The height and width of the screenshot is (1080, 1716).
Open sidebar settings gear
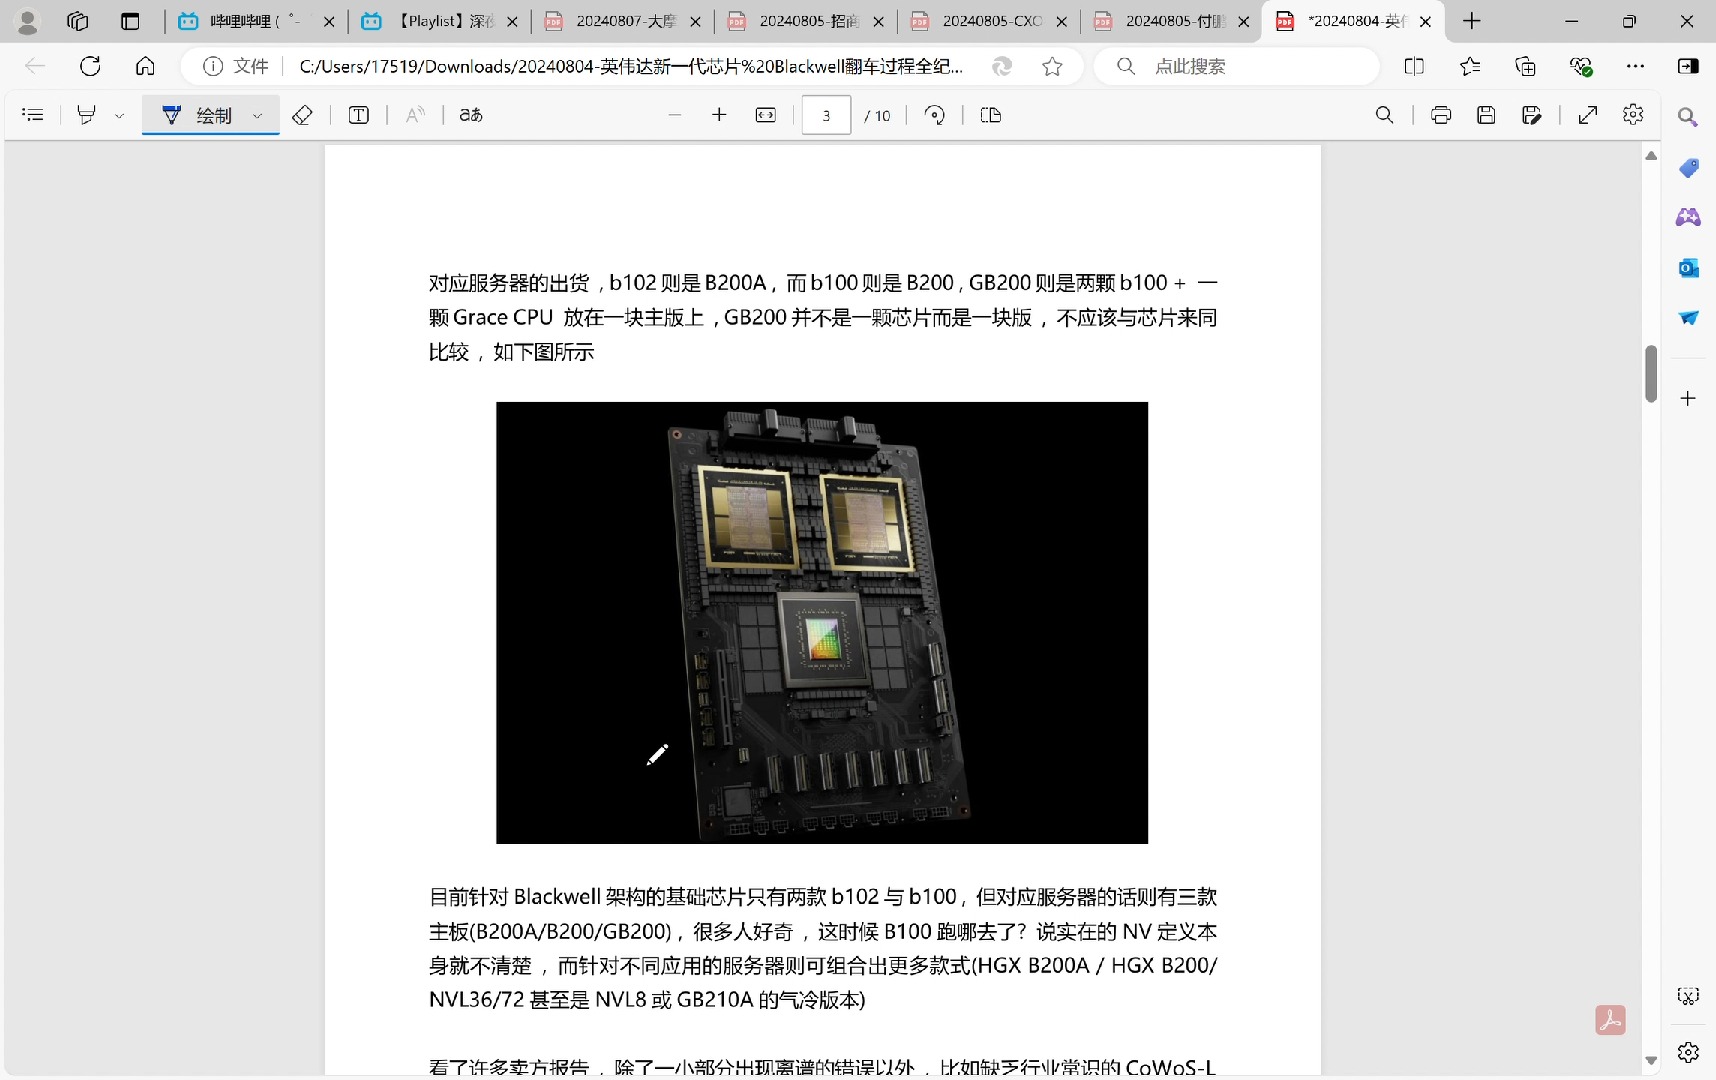(1688, 1052)
